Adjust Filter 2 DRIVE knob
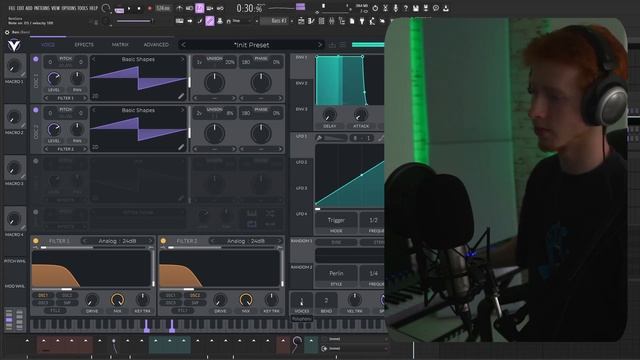 pyautogui.click(x=220, y=300)
